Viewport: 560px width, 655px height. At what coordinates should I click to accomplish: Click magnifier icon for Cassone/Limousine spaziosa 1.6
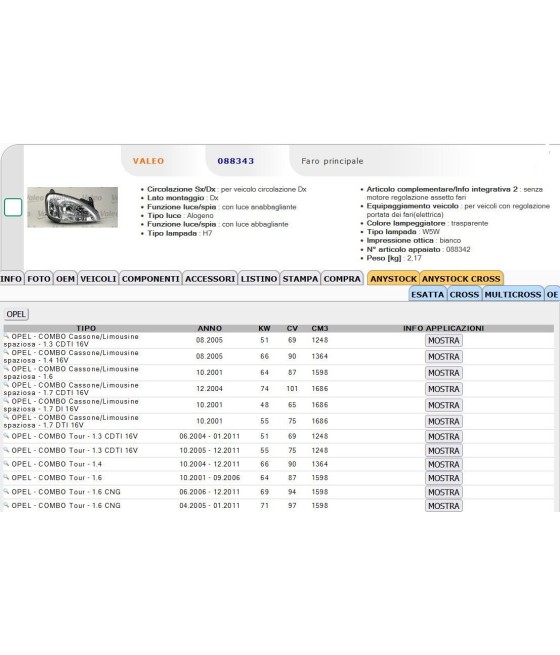click(6, 368)
